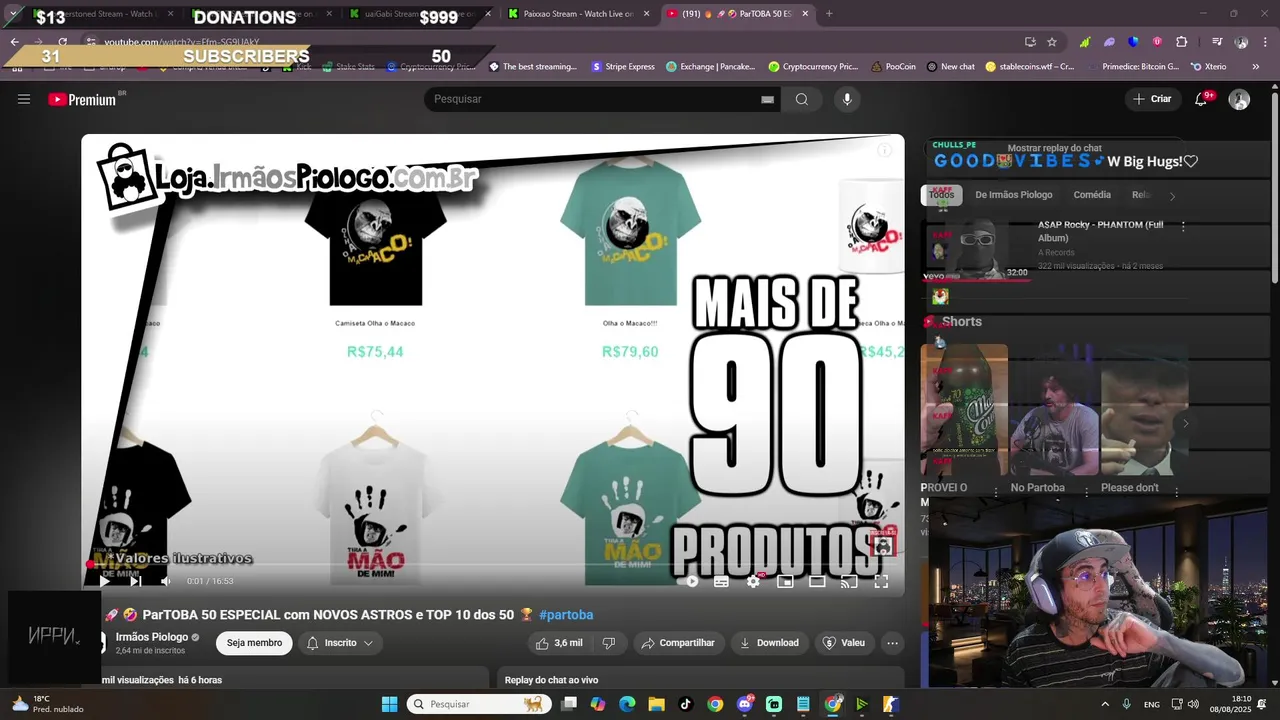
Task: Open more actions three-dot menu
Action: (892, 643)
